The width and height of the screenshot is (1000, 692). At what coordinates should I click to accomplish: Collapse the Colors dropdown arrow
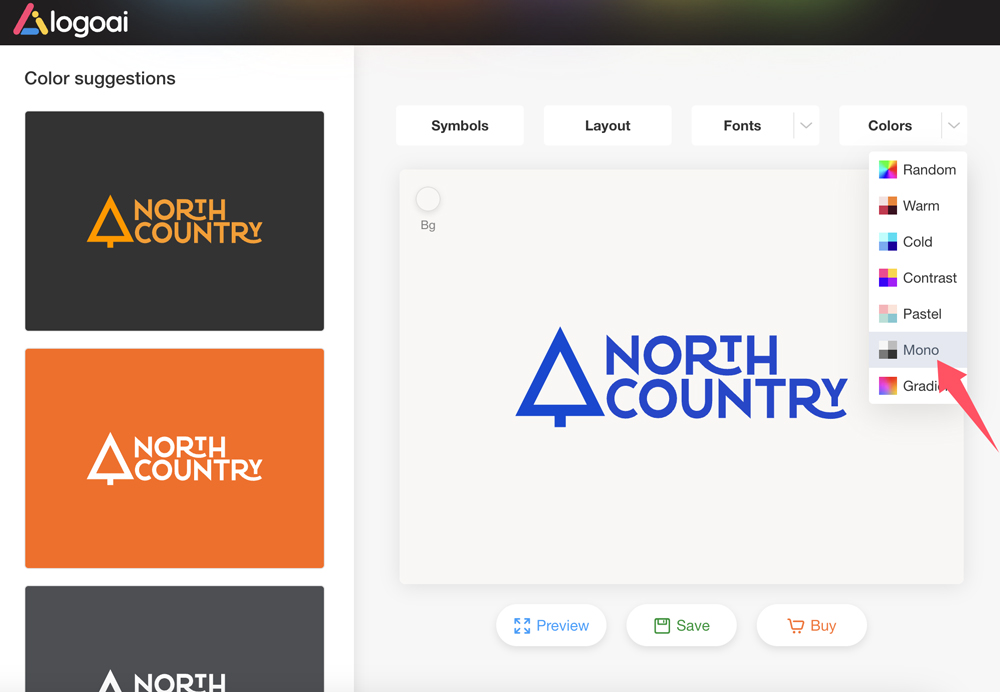tap(954, 126)
